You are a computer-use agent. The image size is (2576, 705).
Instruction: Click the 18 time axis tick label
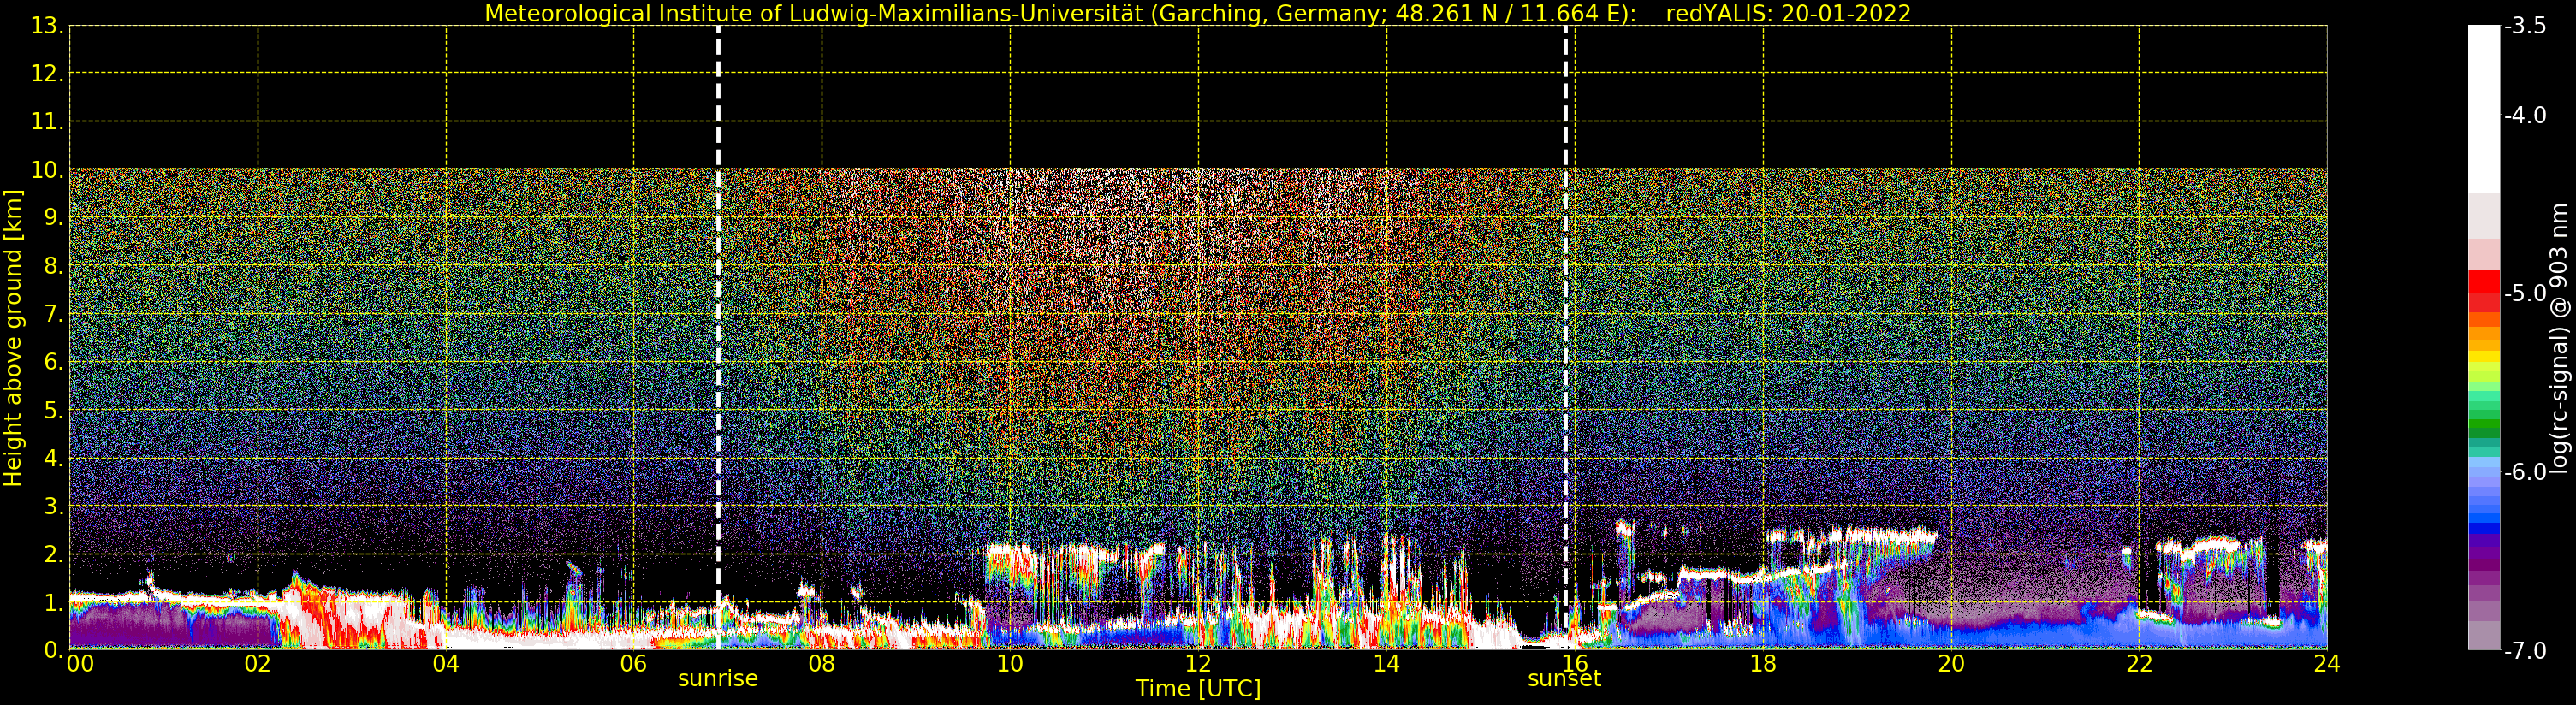point(1763,664)
